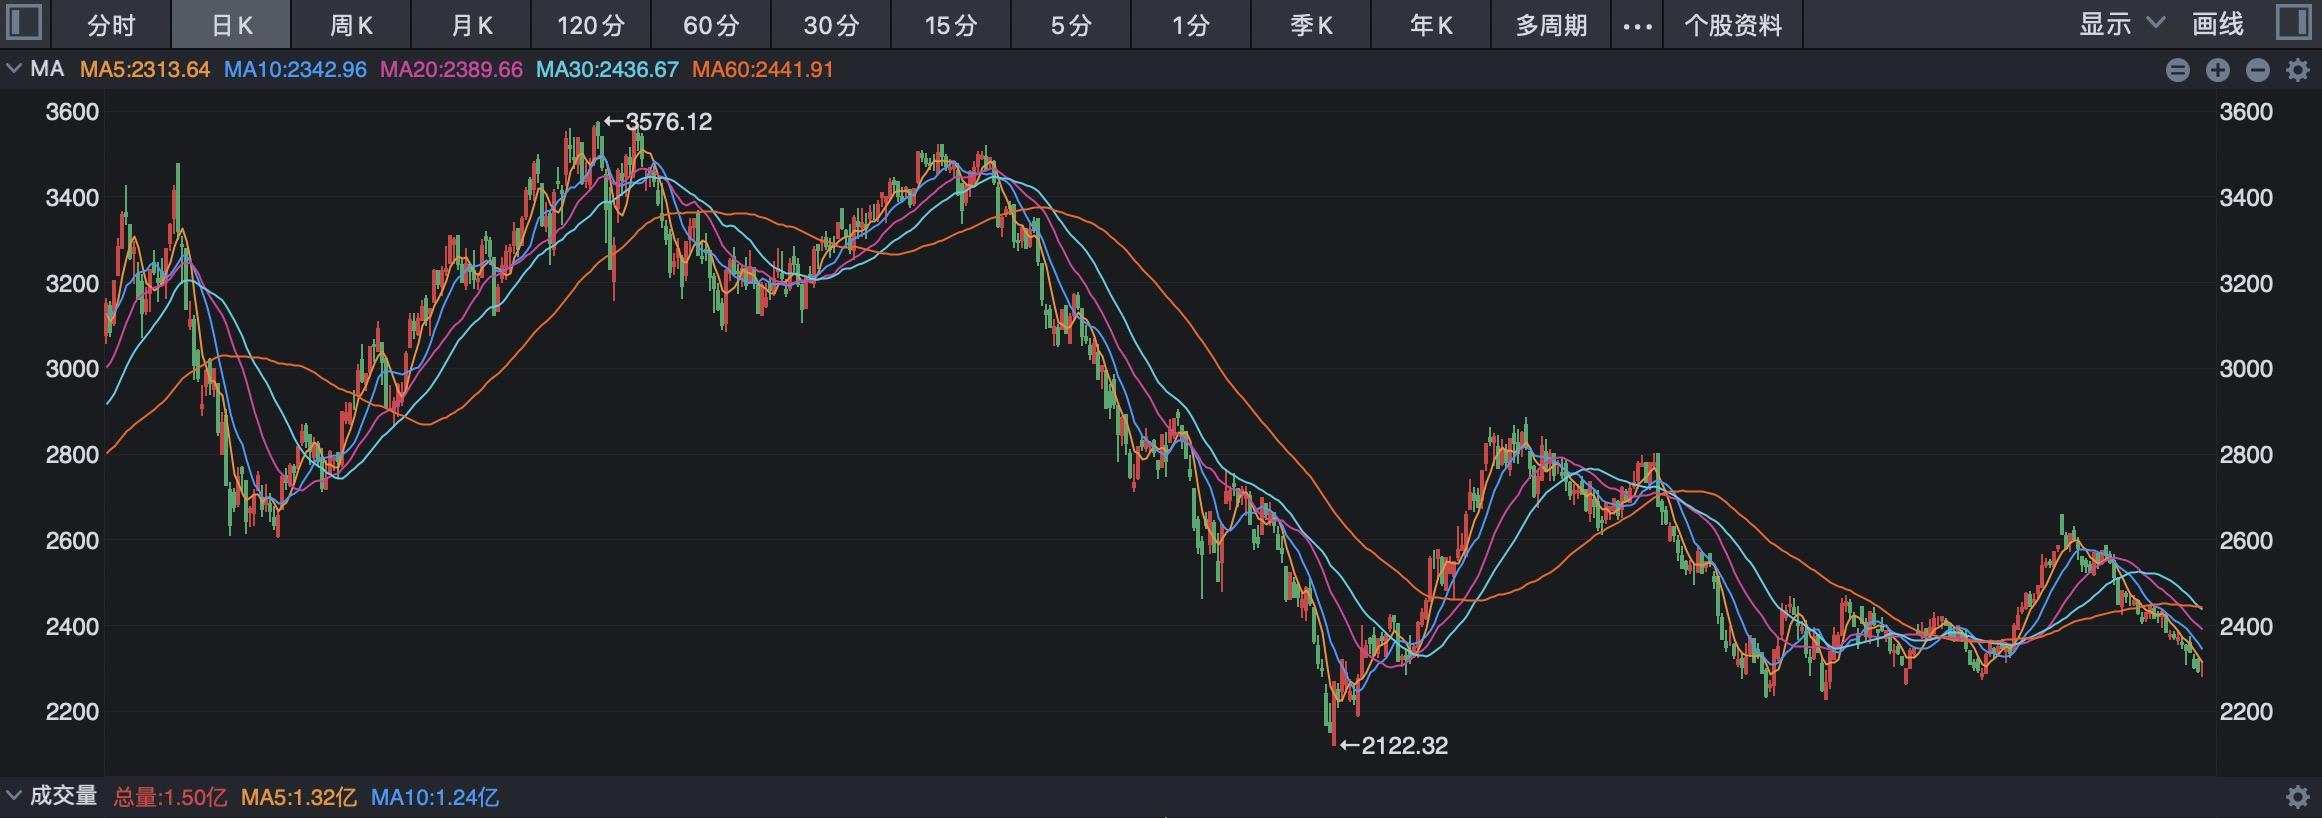Image resolution: width=2322 pixels, height=818 pixels.
Task: Switch to the 分时 tab
Action: pos(111,25)
